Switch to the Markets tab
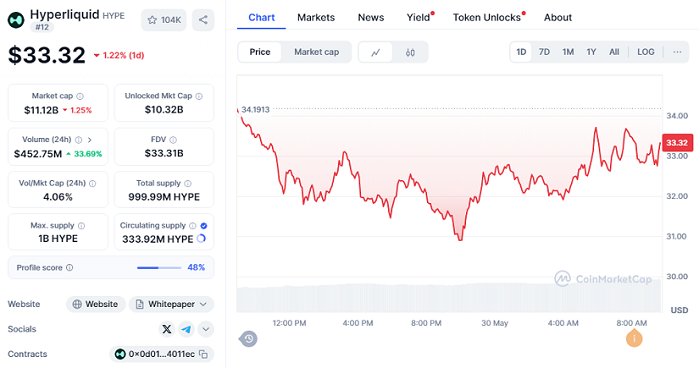This screenshot has height=368, width=699. click(x=316, y=17)
